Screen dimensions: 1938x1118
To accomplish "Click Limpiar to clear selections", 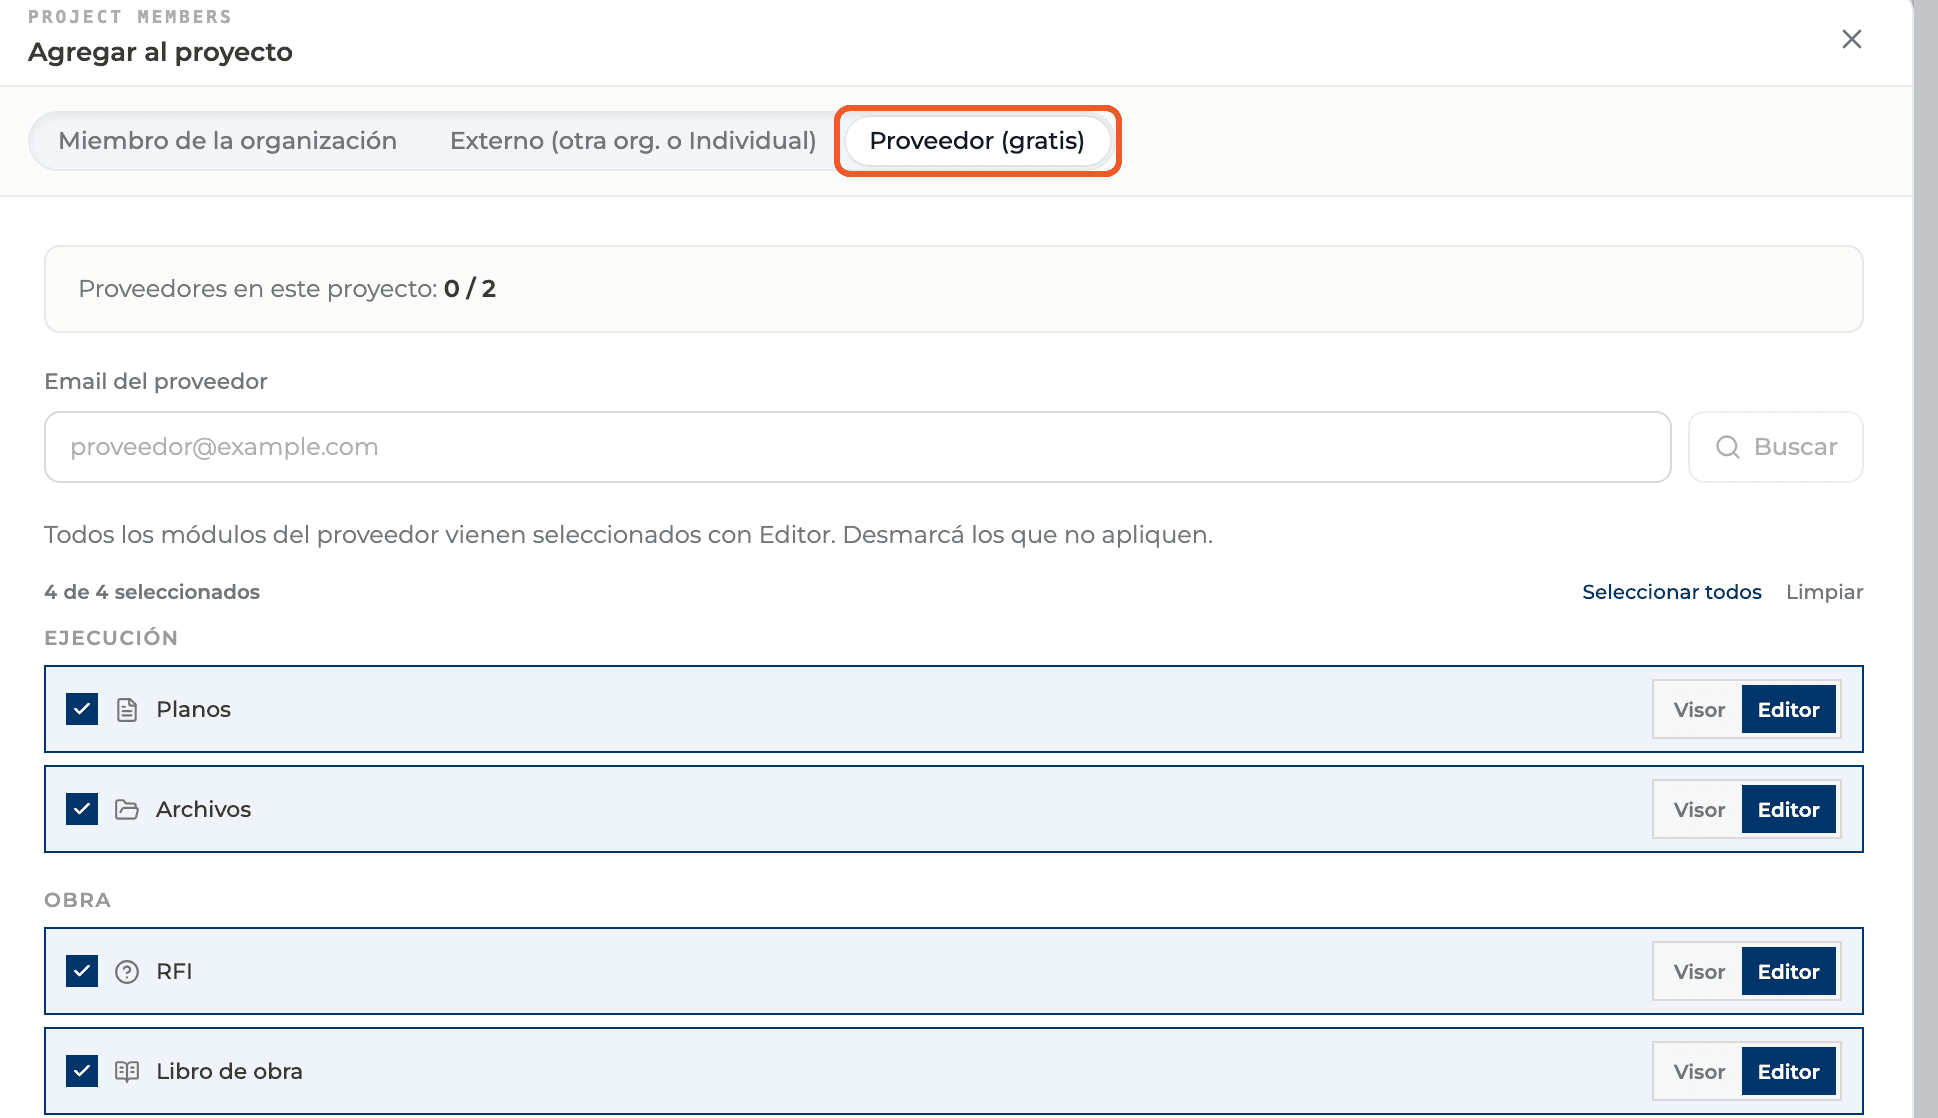I will point(1825,592).
